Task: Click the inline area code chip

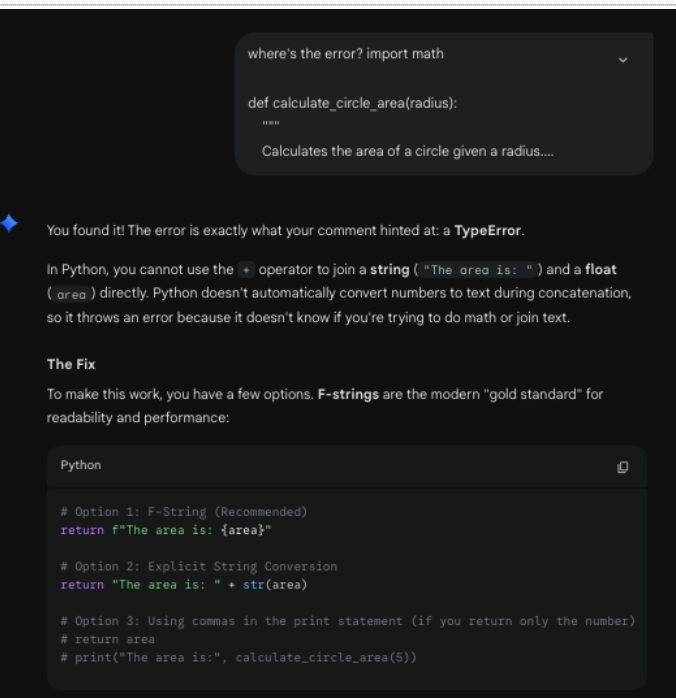Action: (x=71, y=294)
